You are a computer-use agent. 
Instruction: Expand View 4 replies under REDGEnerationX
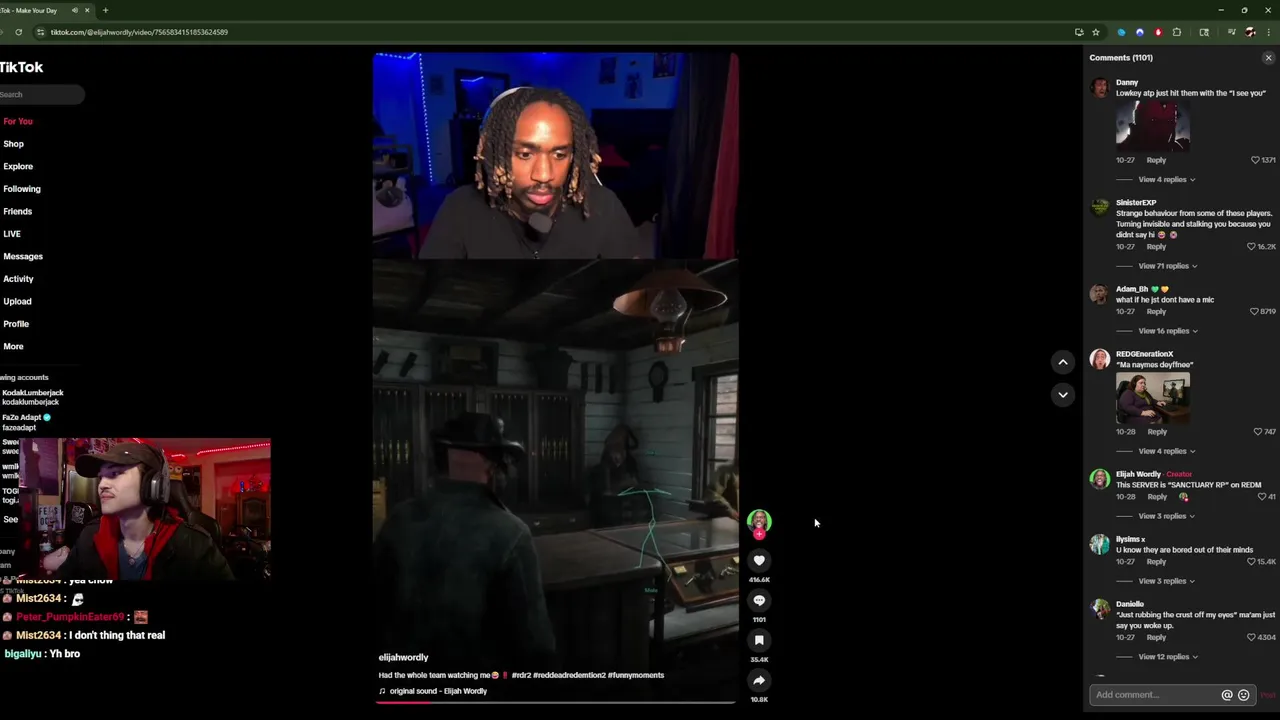1166,452
